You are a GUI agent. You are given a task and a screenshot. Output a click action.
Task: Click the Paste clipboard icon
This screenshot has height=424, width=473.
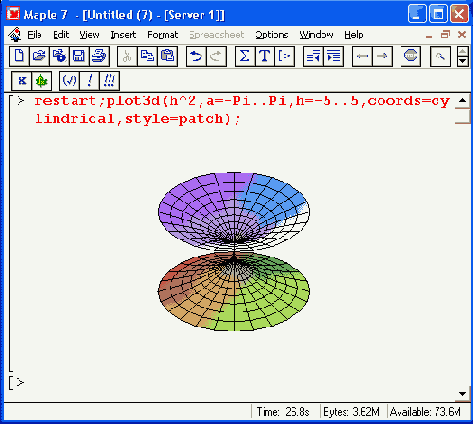pyautogui.click(x=167, y=56)
